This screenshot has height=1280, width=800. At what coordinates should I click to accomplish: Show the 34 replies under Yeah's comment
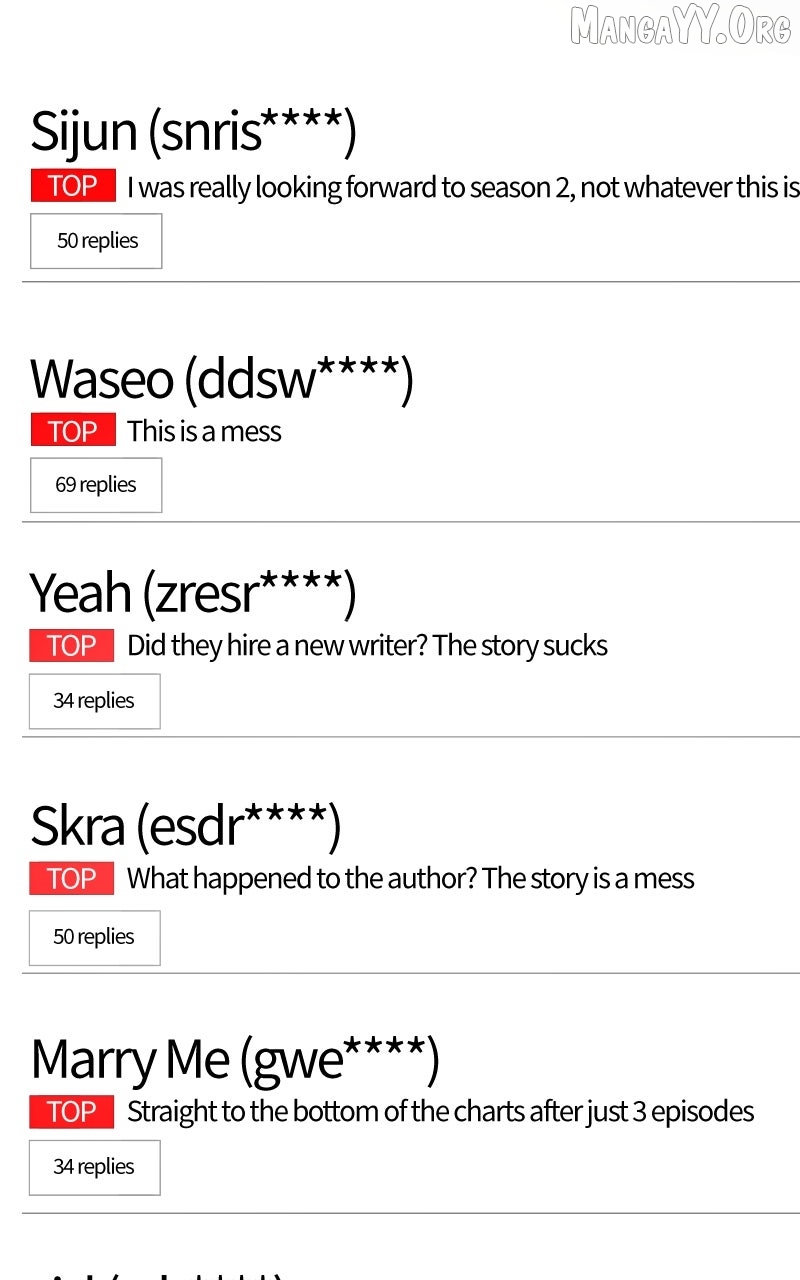pyautogui.click(x=94, y=701)
